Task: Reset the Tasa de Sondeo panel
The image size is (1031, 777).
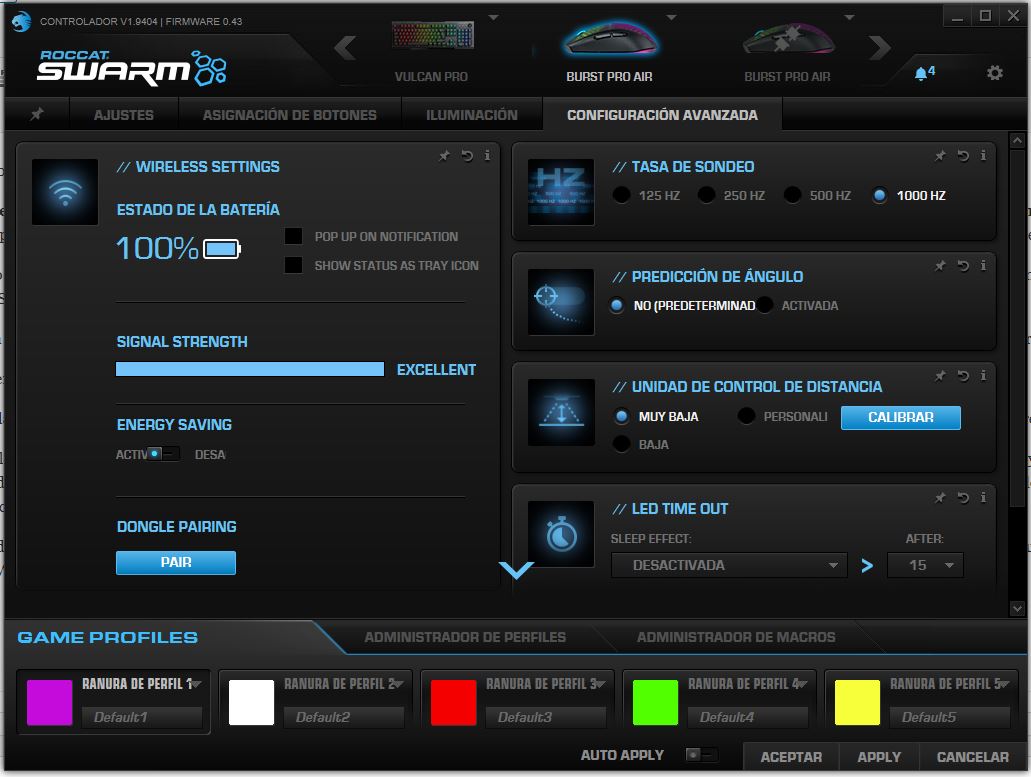Action: [x=962, y=156]
